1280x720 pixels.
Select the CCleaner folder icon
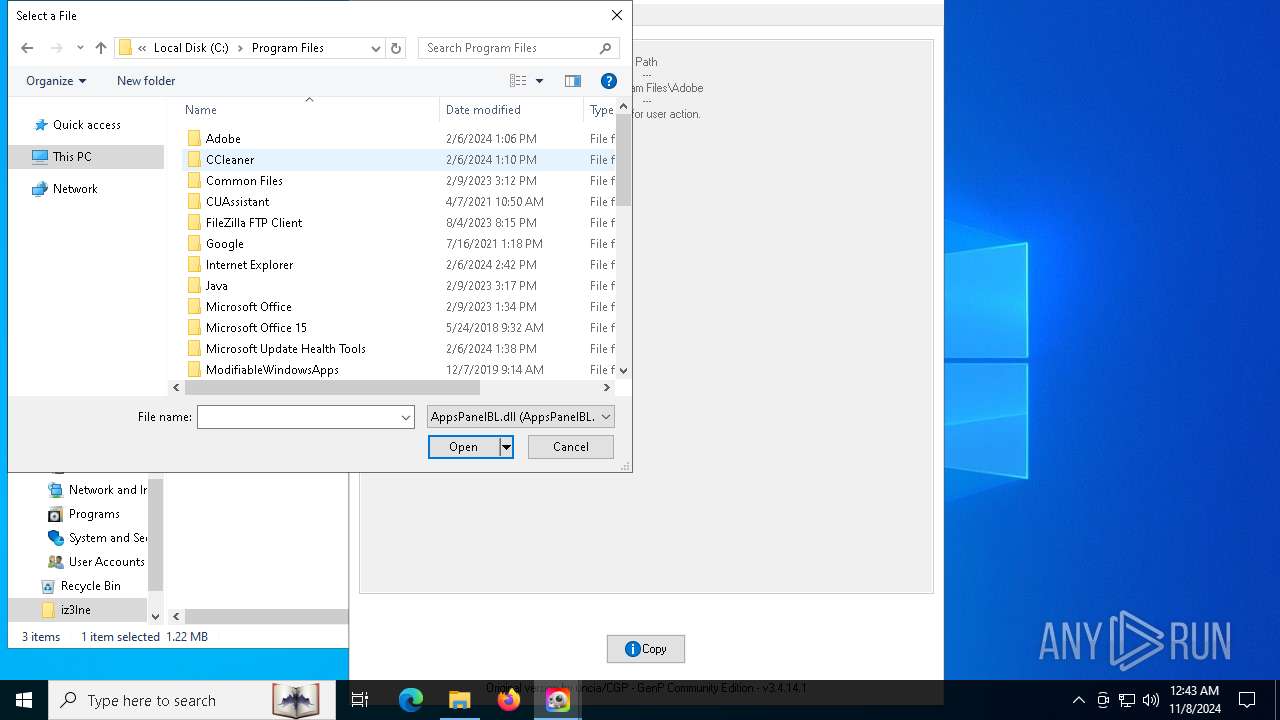pyautogui.click(x=195, y=159)
